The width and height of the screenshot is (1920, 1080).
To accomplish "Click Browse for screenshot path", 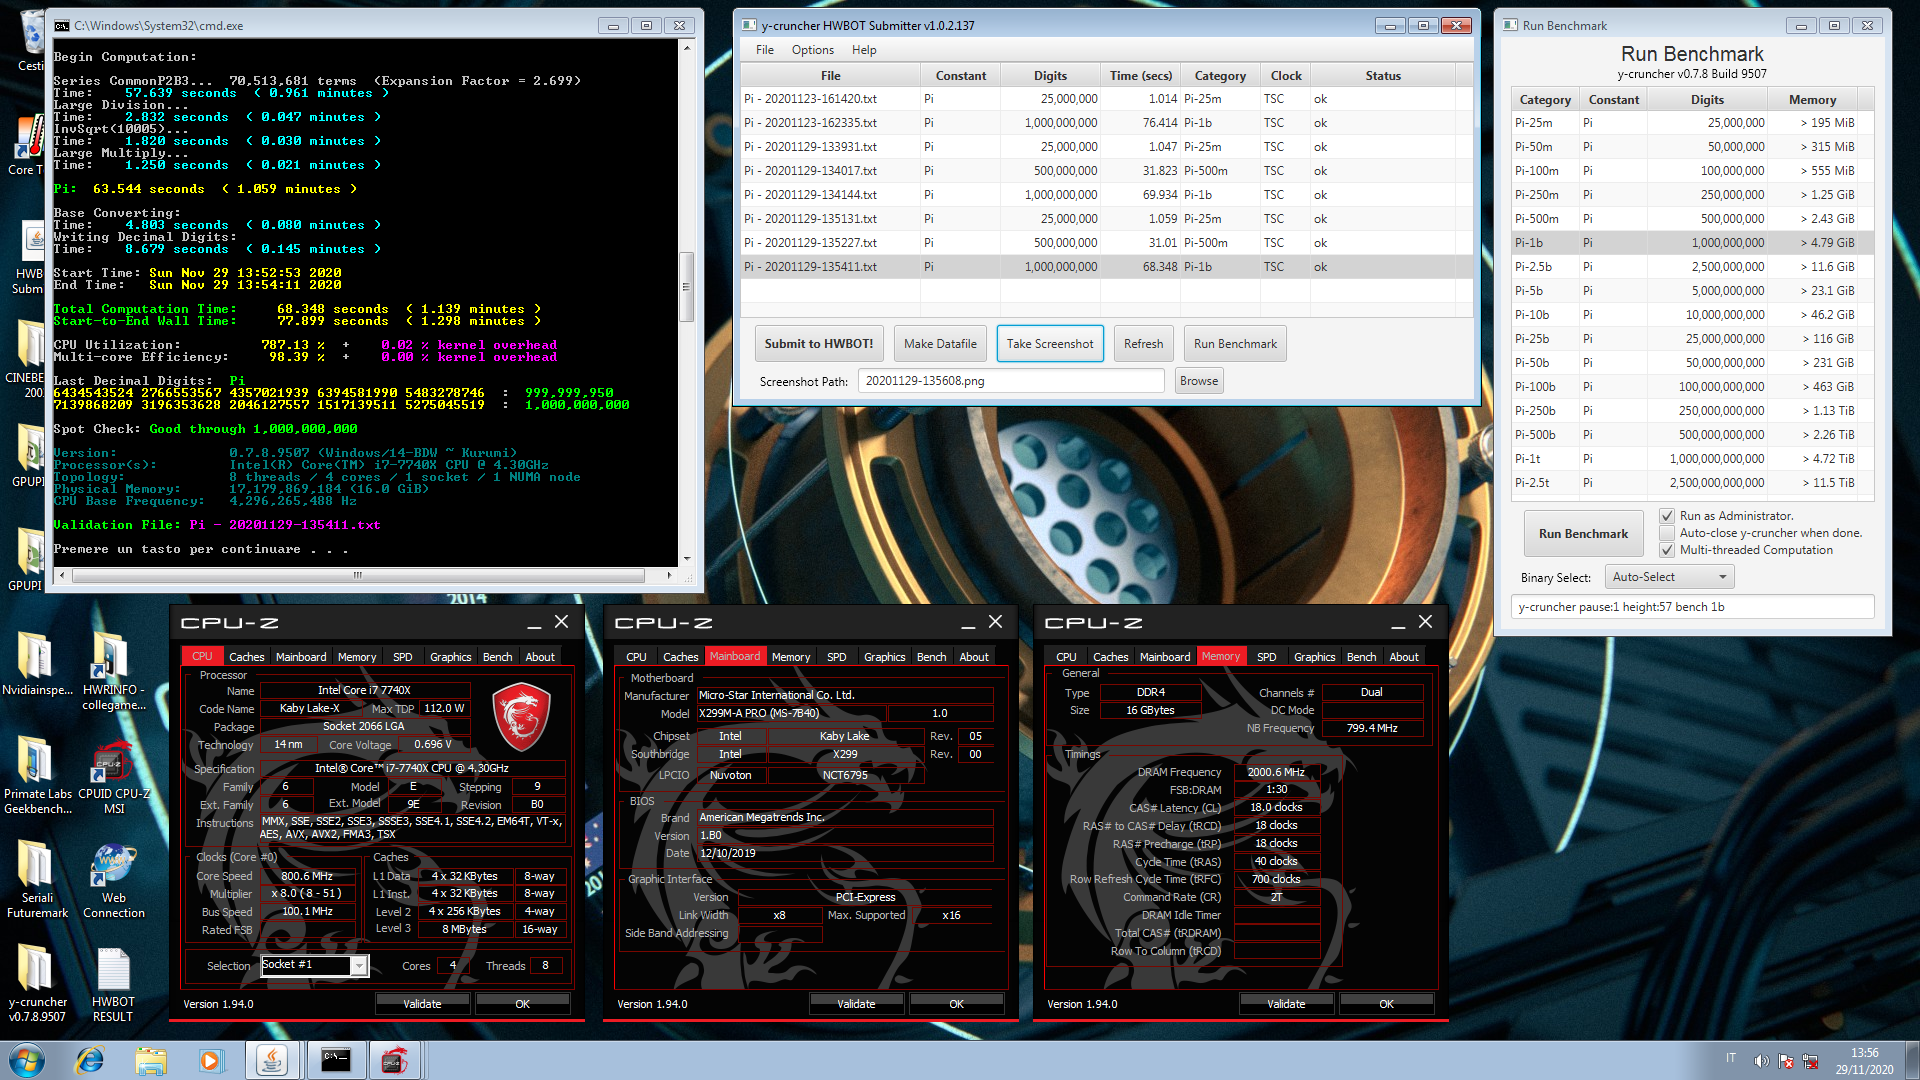I will tap(1199, 381).
